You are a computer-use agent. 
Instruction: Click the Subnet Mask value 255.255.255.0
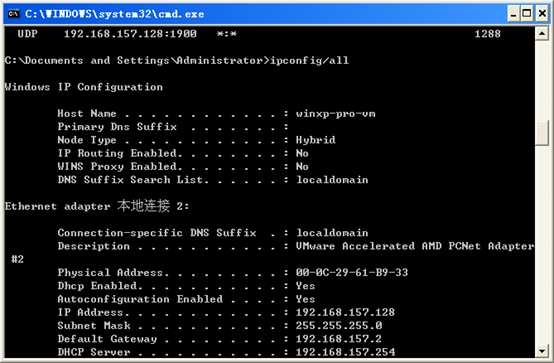click(x=338, y=325)
